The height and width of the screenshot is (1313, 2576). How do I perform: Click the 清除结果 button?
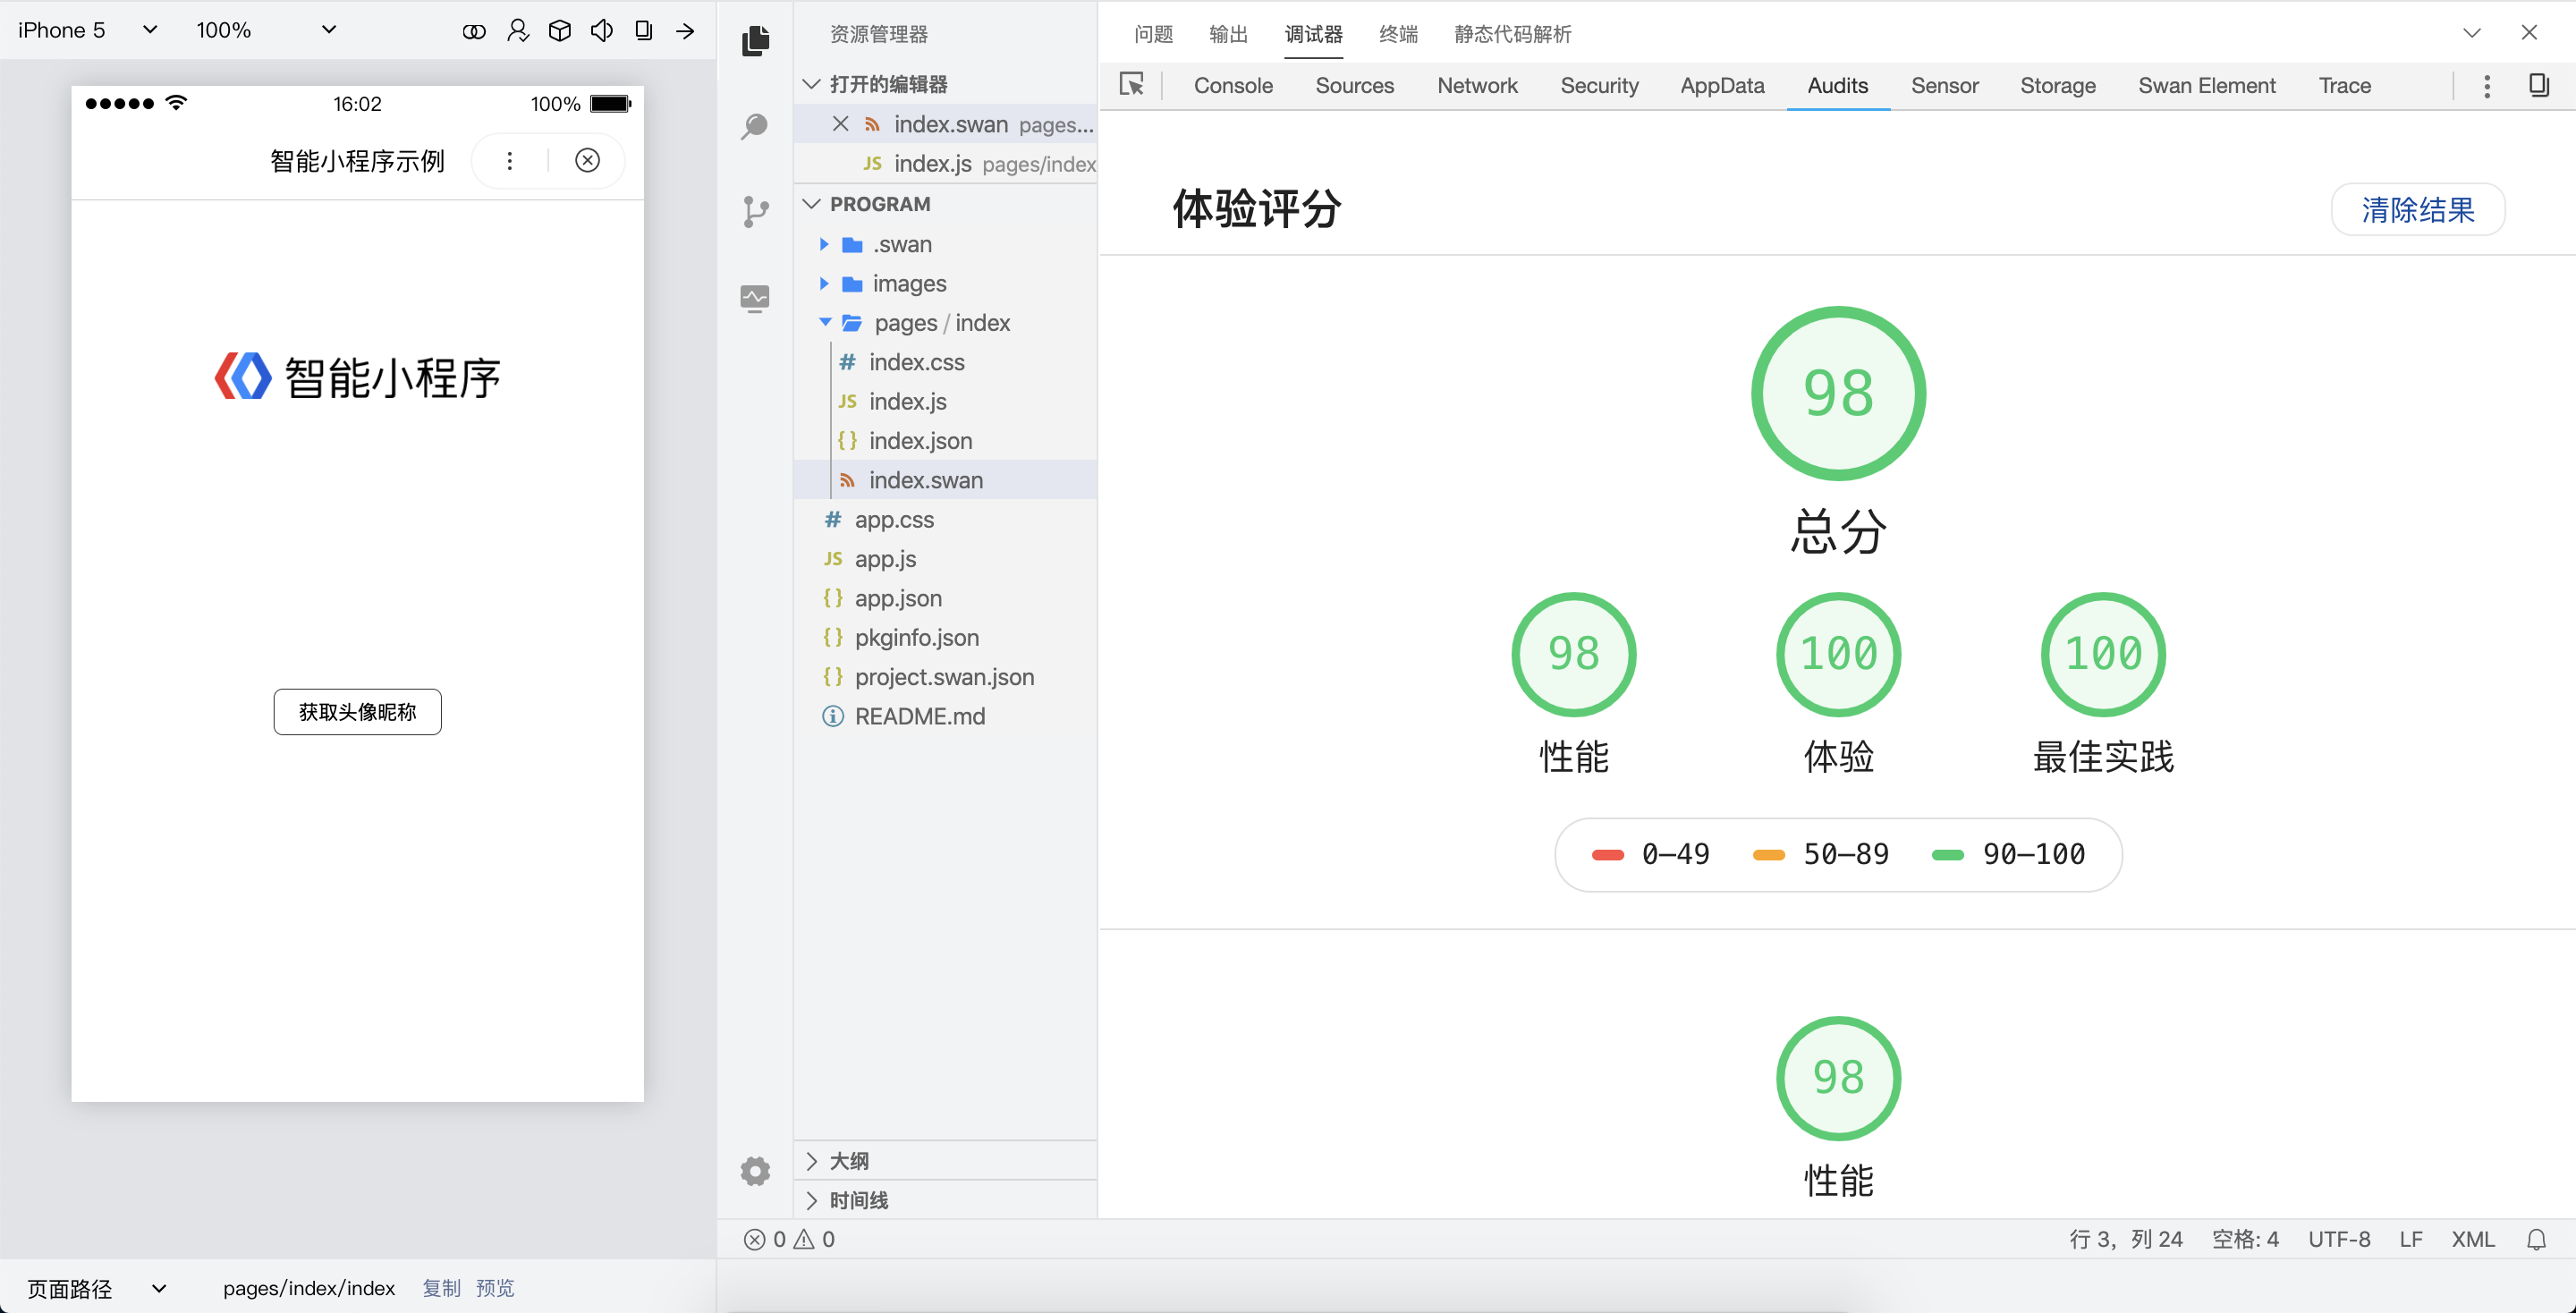pyautogui.click(x=2417, y=210)
